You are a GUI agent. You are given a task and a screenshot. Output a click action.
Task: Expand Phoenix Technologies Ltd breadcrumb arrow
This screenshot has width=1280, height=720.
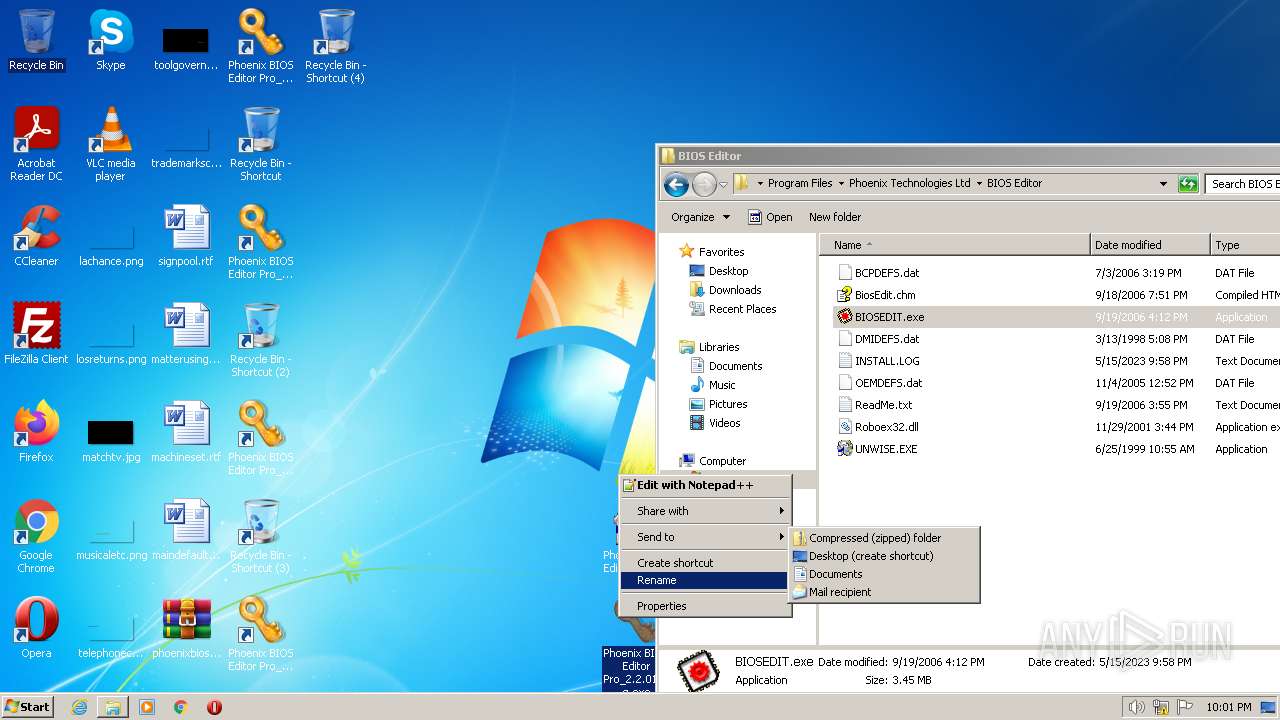tap(979, 184)
